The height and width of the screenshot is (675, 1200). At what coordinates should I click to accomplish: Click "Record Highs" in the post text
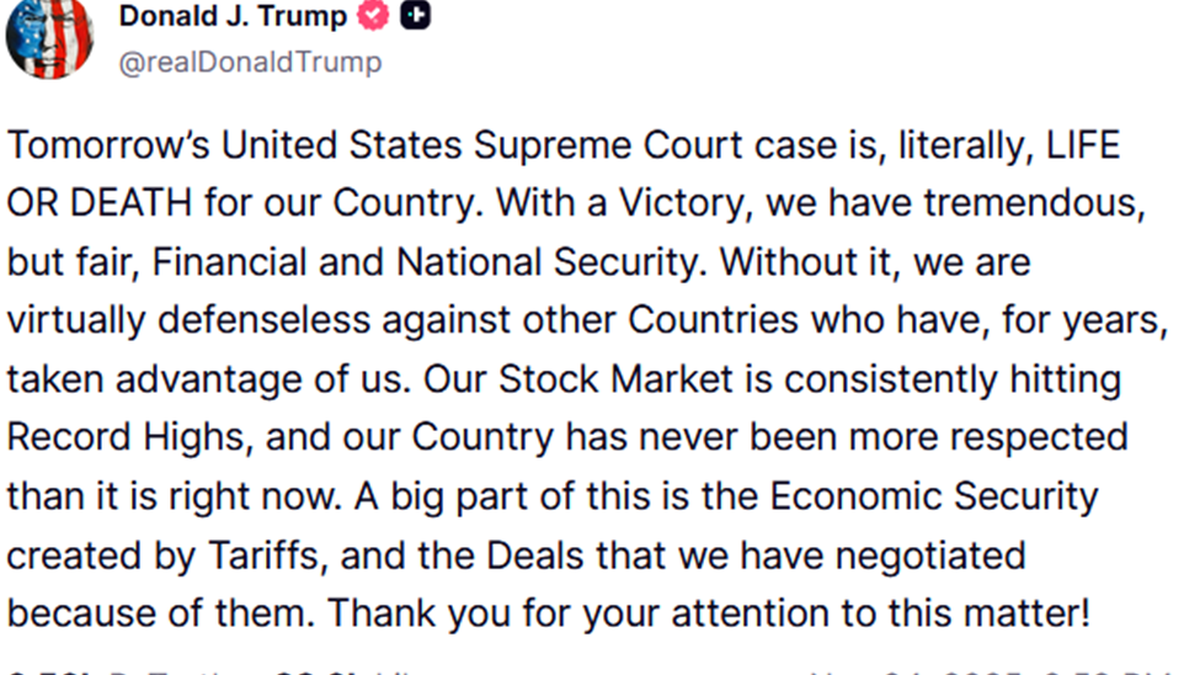coord(128,438)
